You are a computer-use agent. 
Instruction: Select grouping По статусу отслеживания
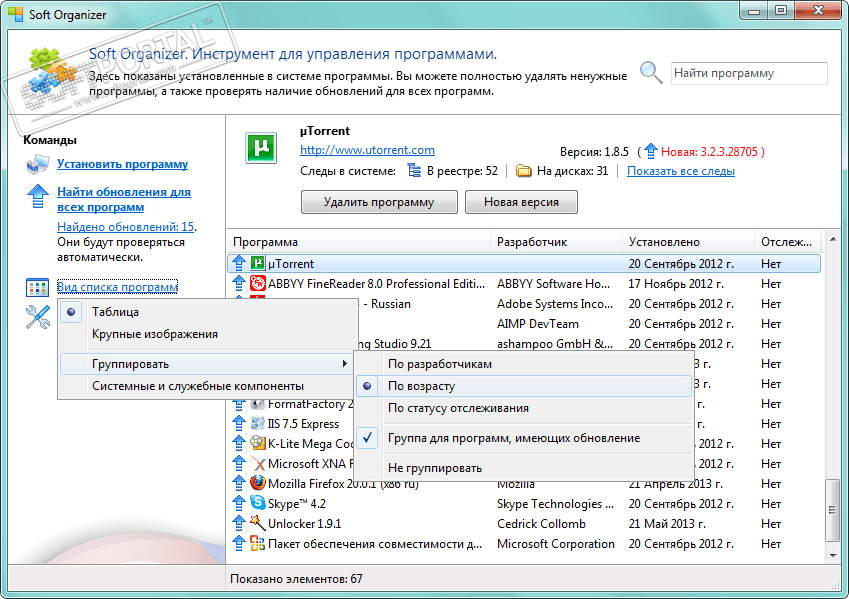524,408
